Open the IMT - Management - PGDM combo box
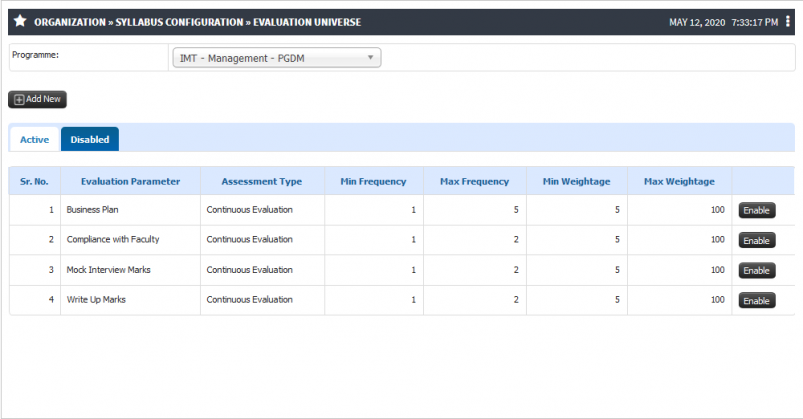The height and width of the screenshot is (419, 803). click(x=277, y=58)
